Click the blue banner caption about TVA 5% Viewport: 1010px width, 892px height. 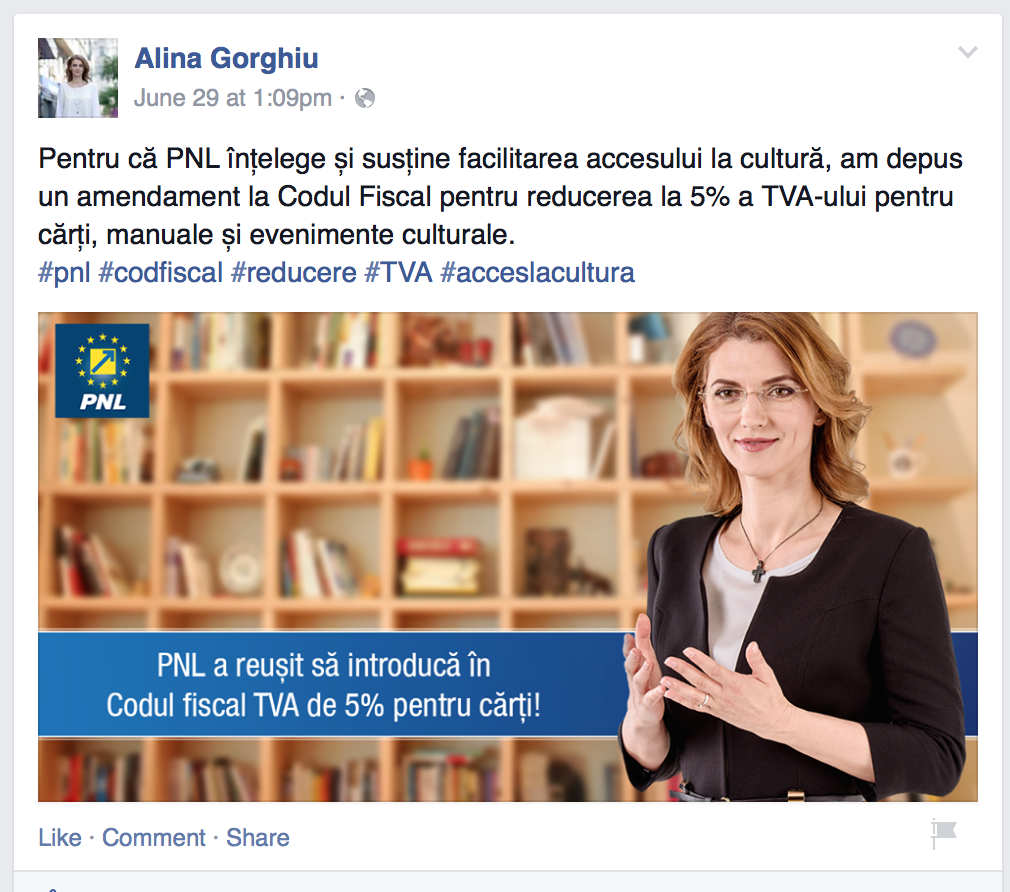323,685
